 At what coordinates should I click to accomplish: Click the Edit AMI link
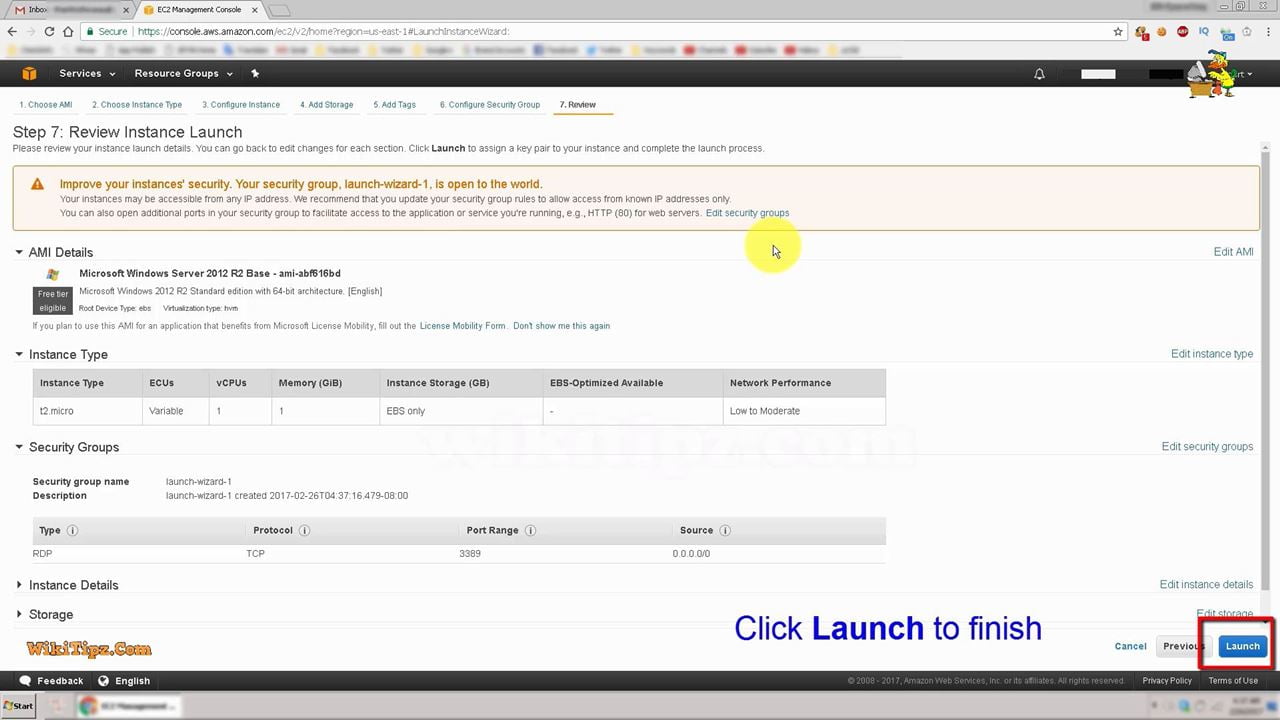(1233, 252)
